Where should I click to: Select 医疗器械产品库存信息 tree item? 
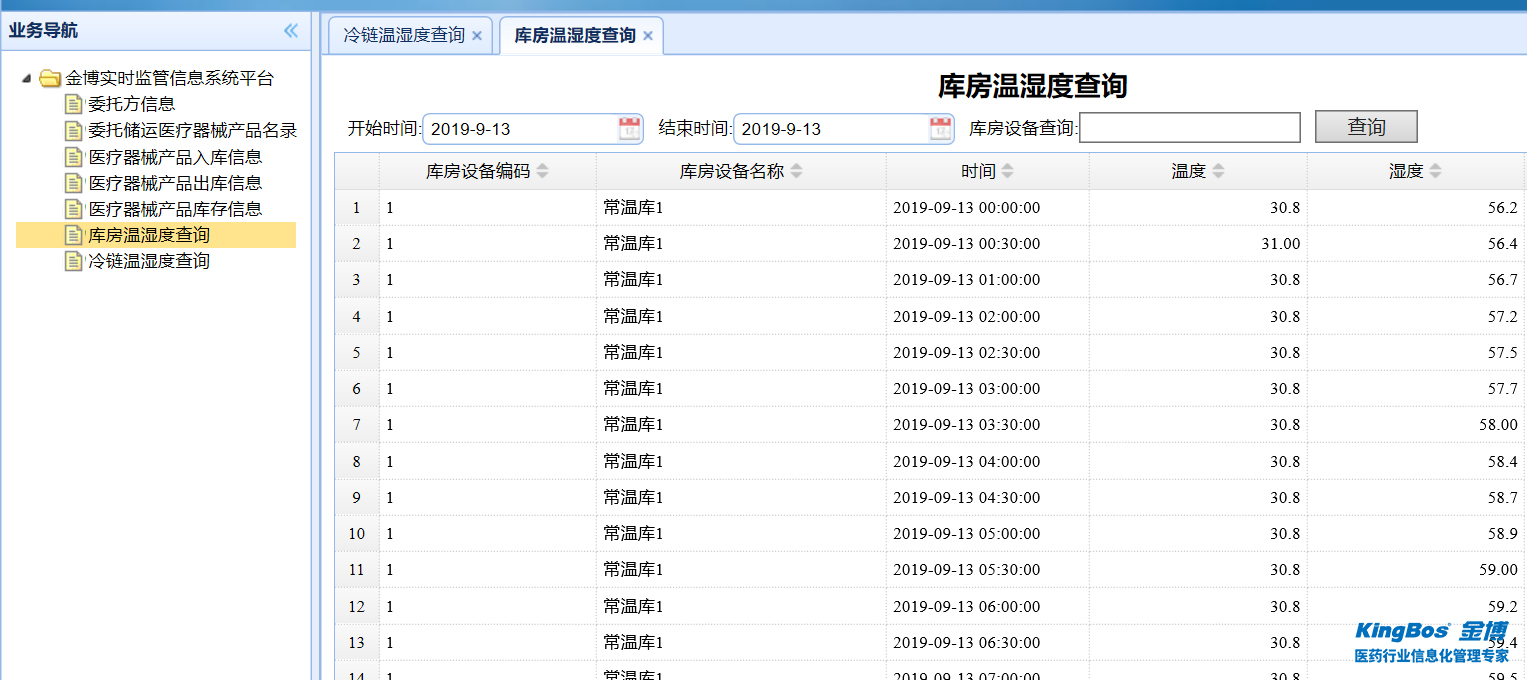coord(175,208)
